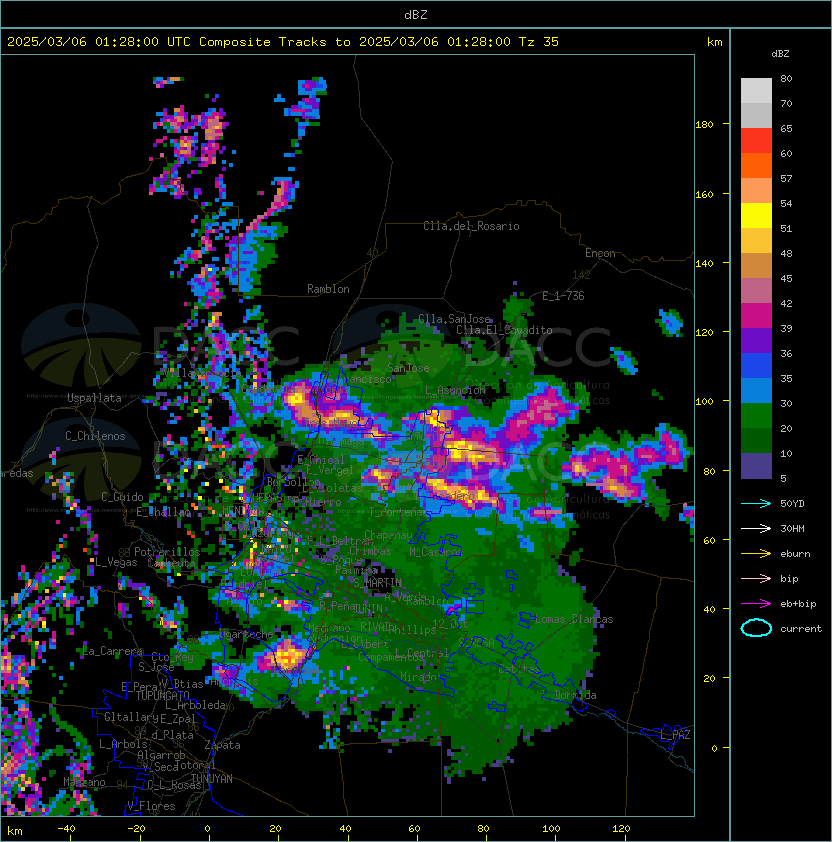Pick the green 20–30 dBZ legend band
This screenshot has height=842, width=832.
[756, 416]
